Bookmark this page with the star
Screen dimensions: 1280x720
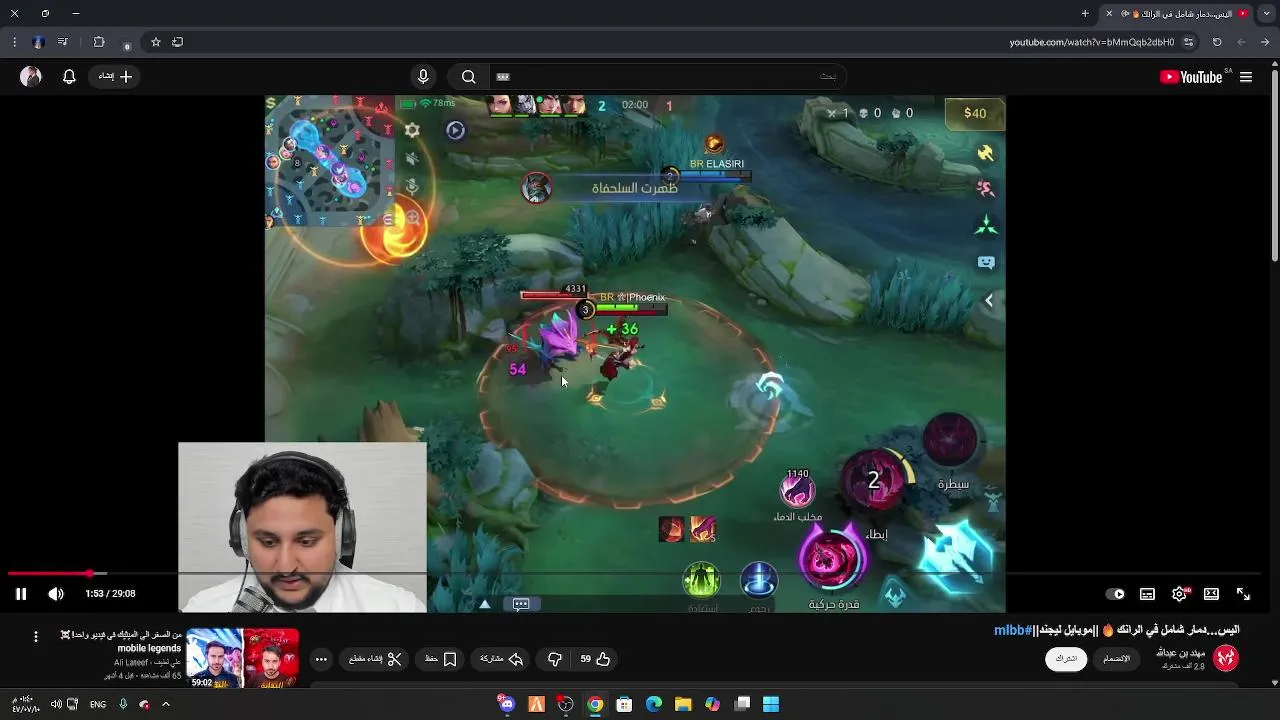tap(156, 42)
